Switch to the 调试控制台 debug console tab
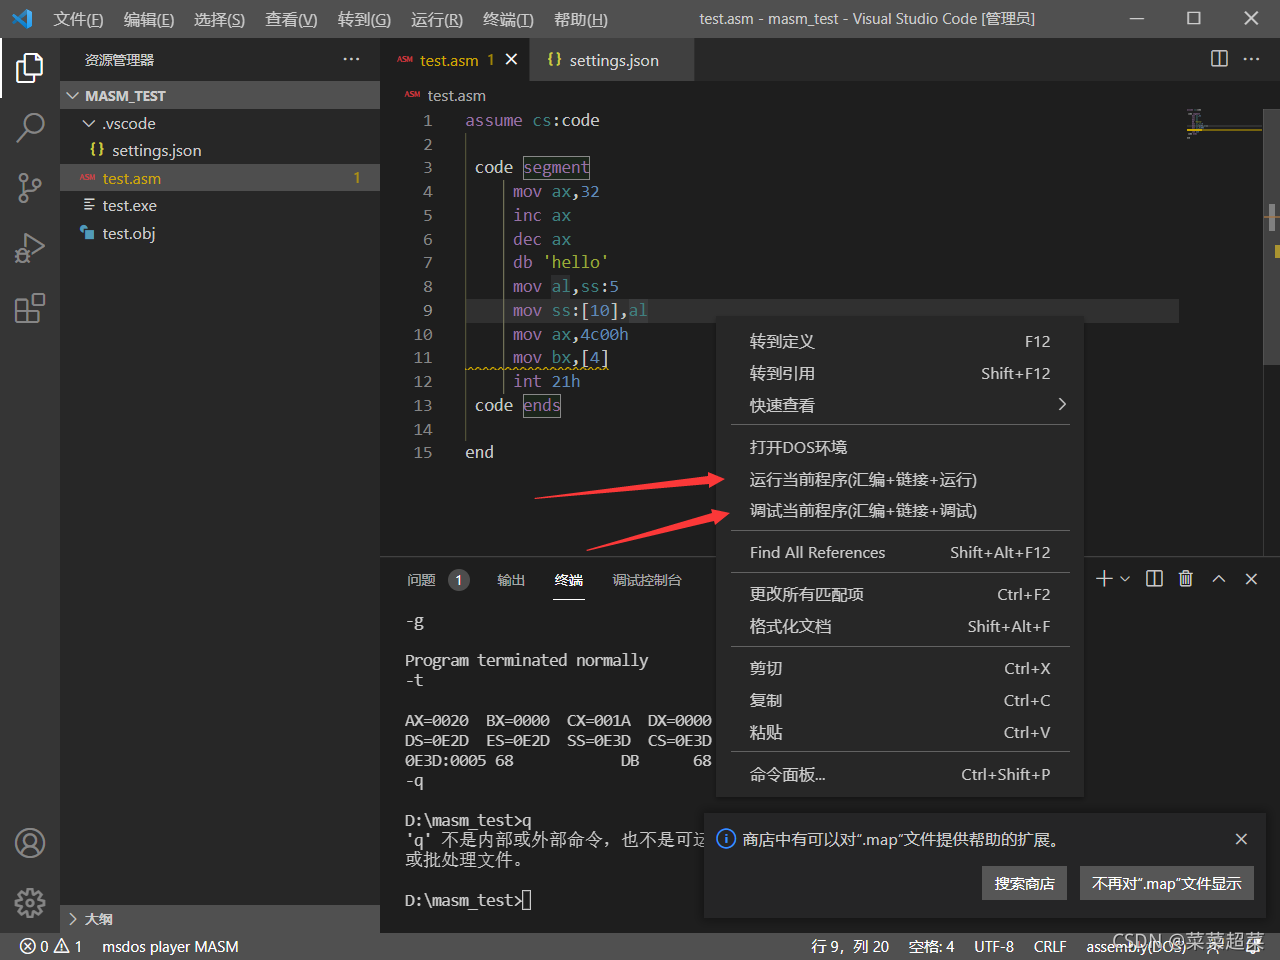 pyautogui.click(x=647, y=580)
